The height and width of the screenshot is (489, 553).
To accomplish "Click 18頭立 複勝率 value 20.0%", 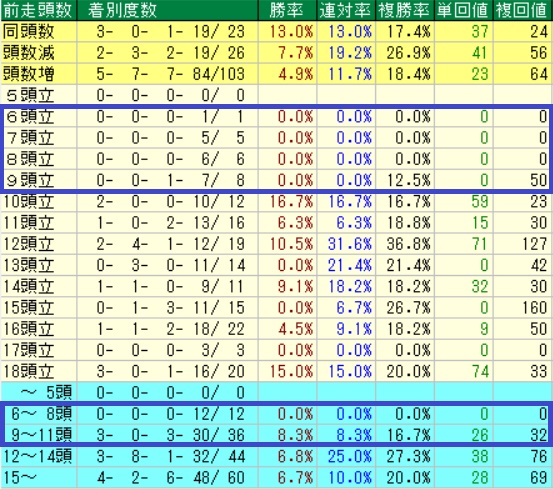I will 409,371.
